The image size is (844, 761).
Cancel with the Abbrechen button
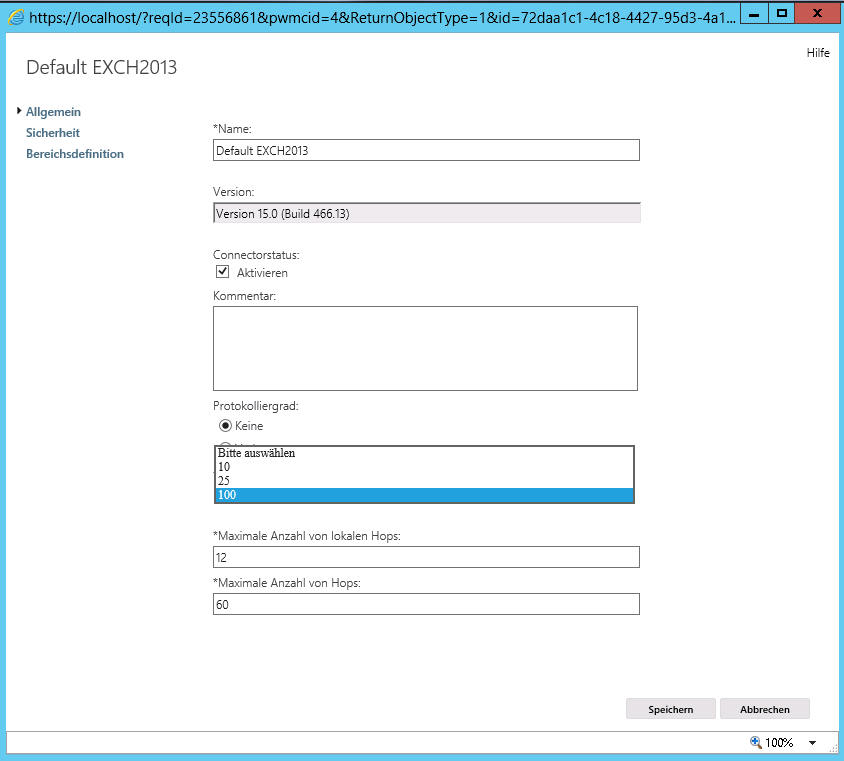pos(764,709)
